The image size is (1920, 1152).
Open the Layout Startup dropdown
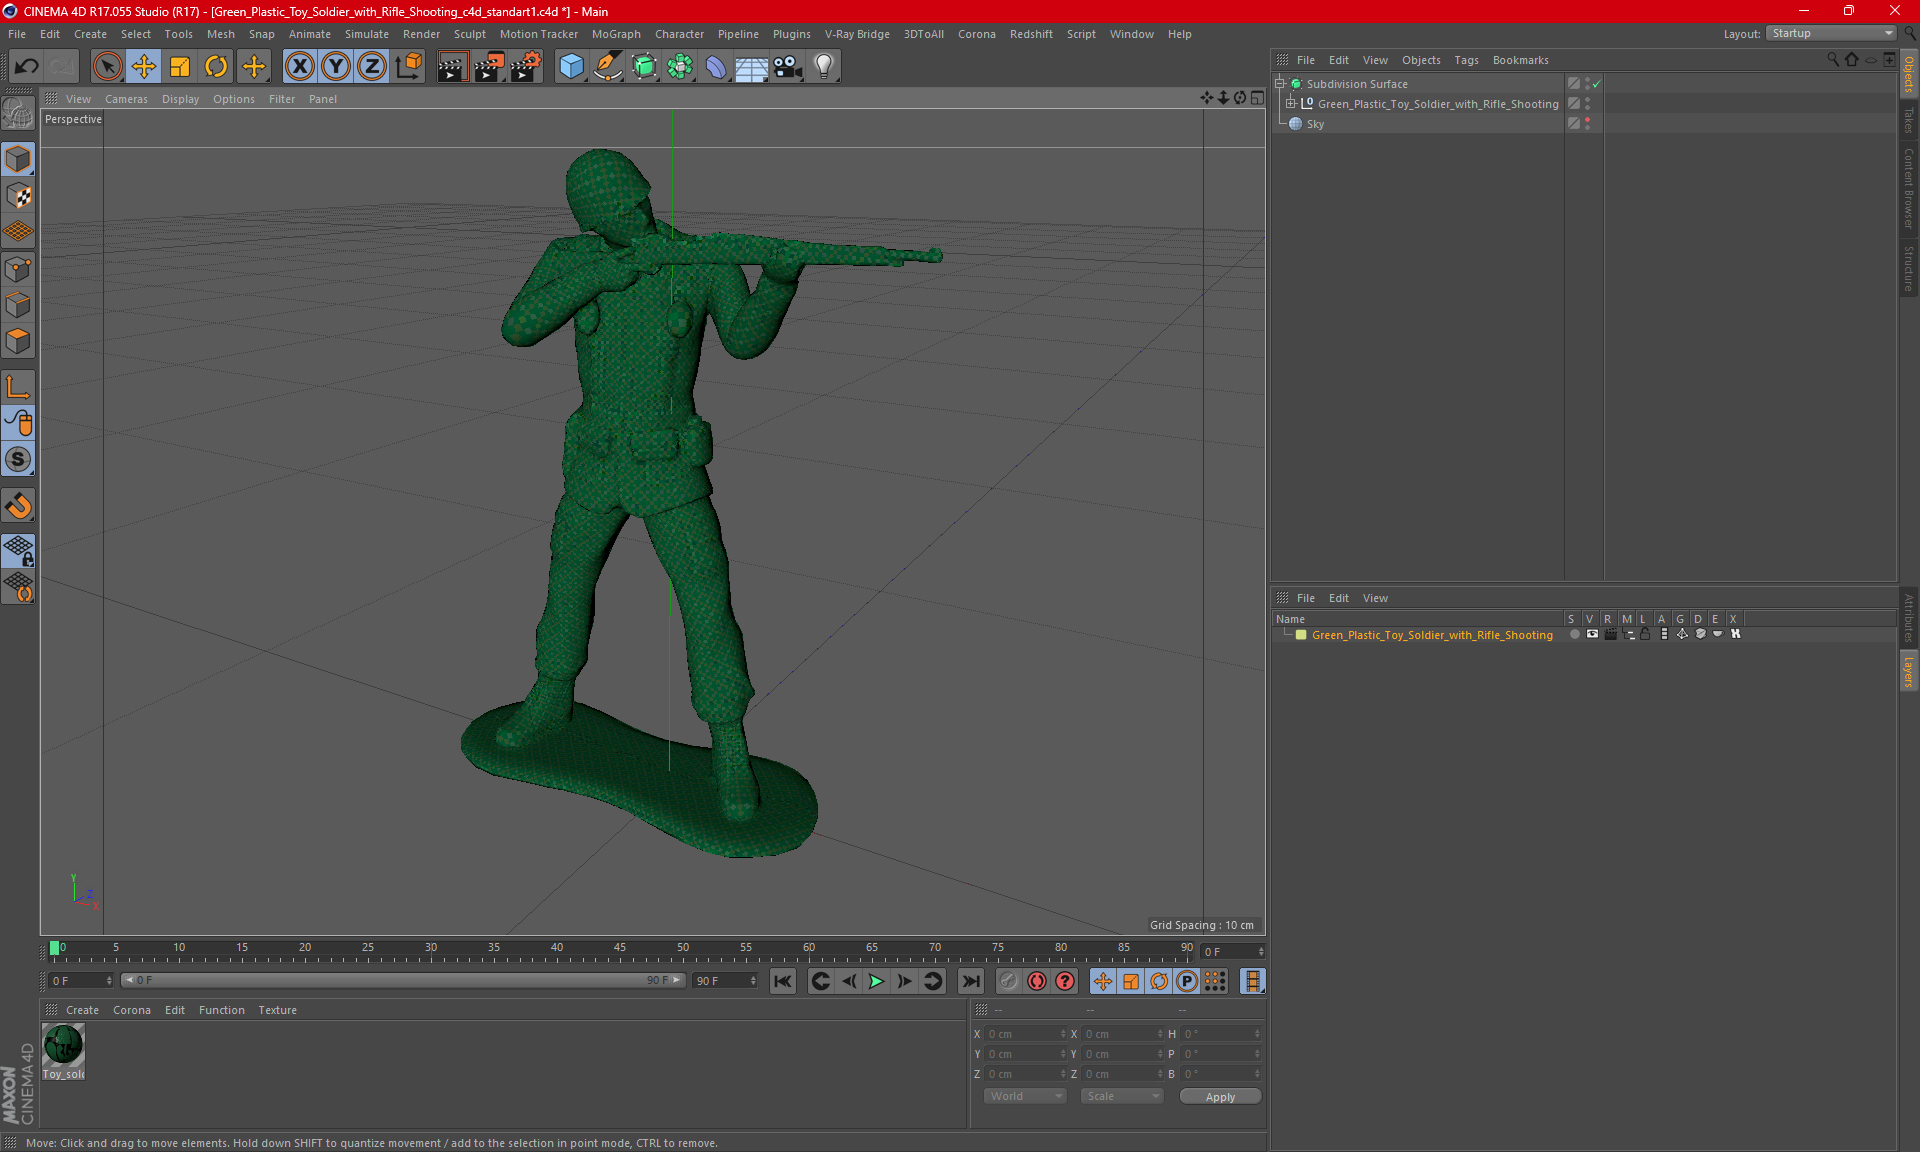click(1832, 33)
